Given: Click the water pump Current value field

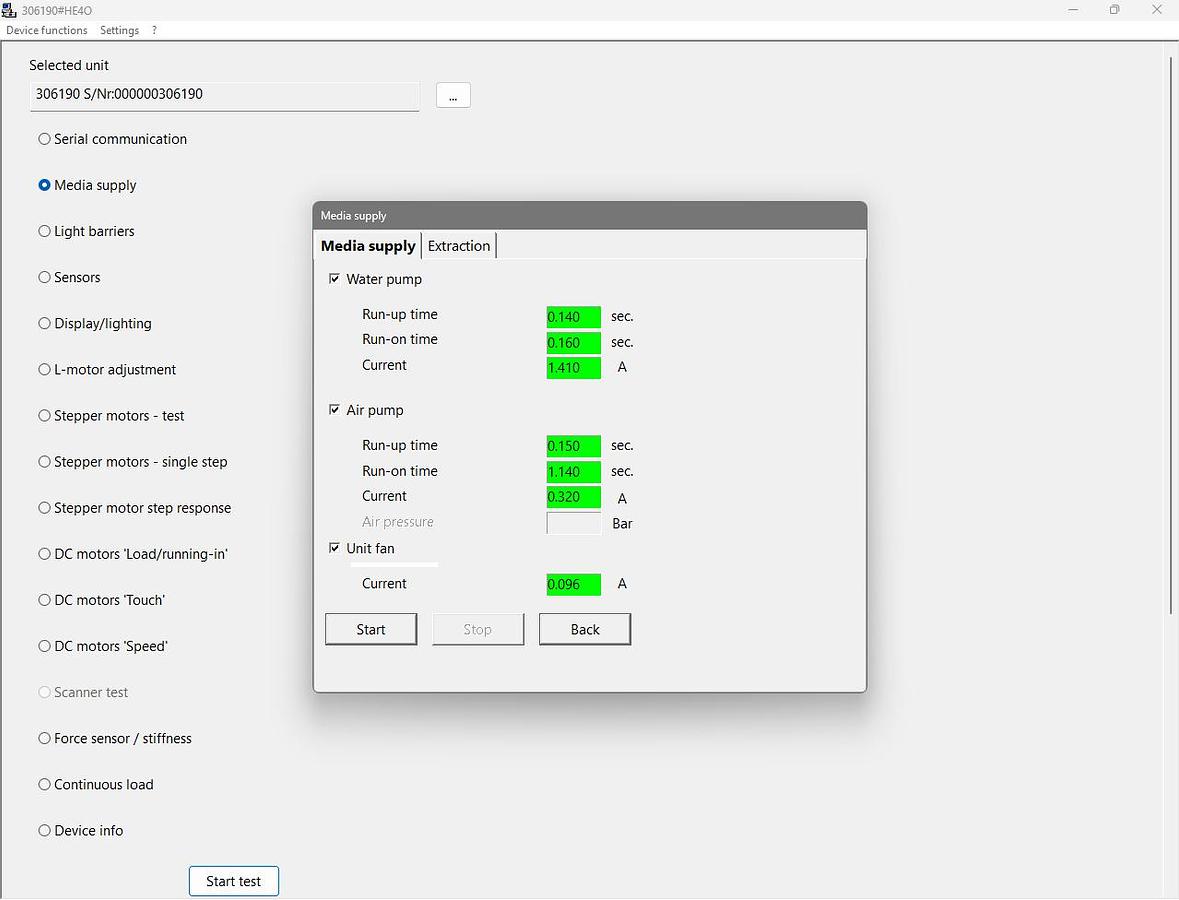Looking at the screenshot, I should click(x=573, y=368).
